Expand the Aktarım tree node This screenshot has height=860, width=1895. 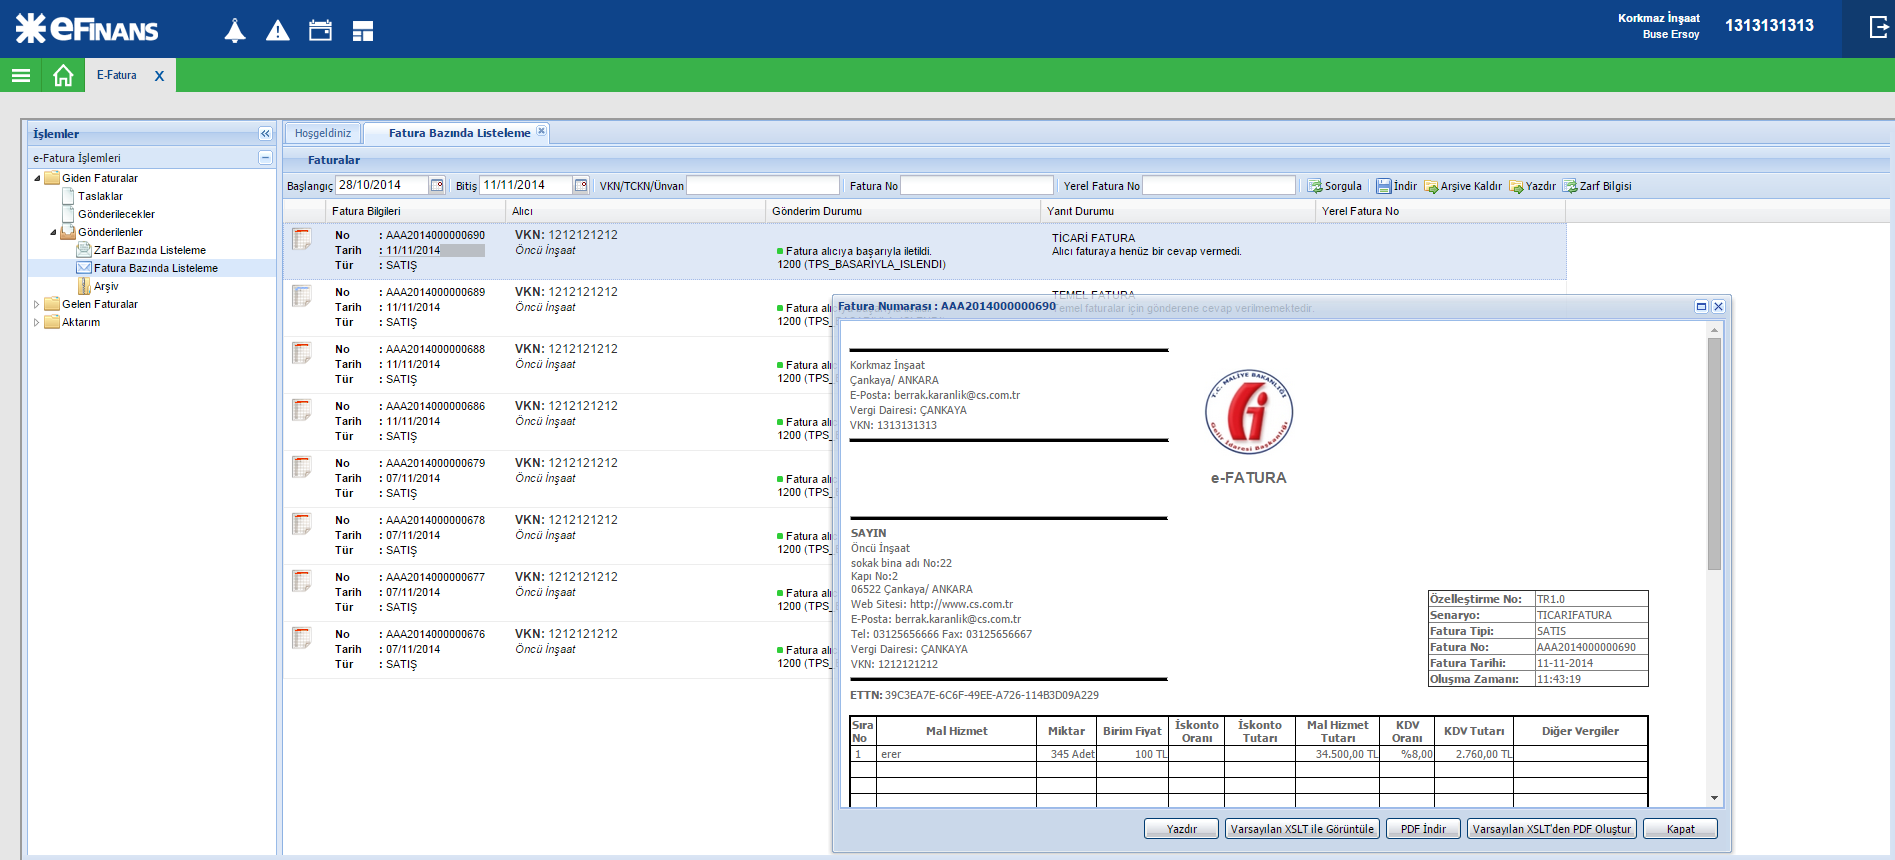coord(37,322)
